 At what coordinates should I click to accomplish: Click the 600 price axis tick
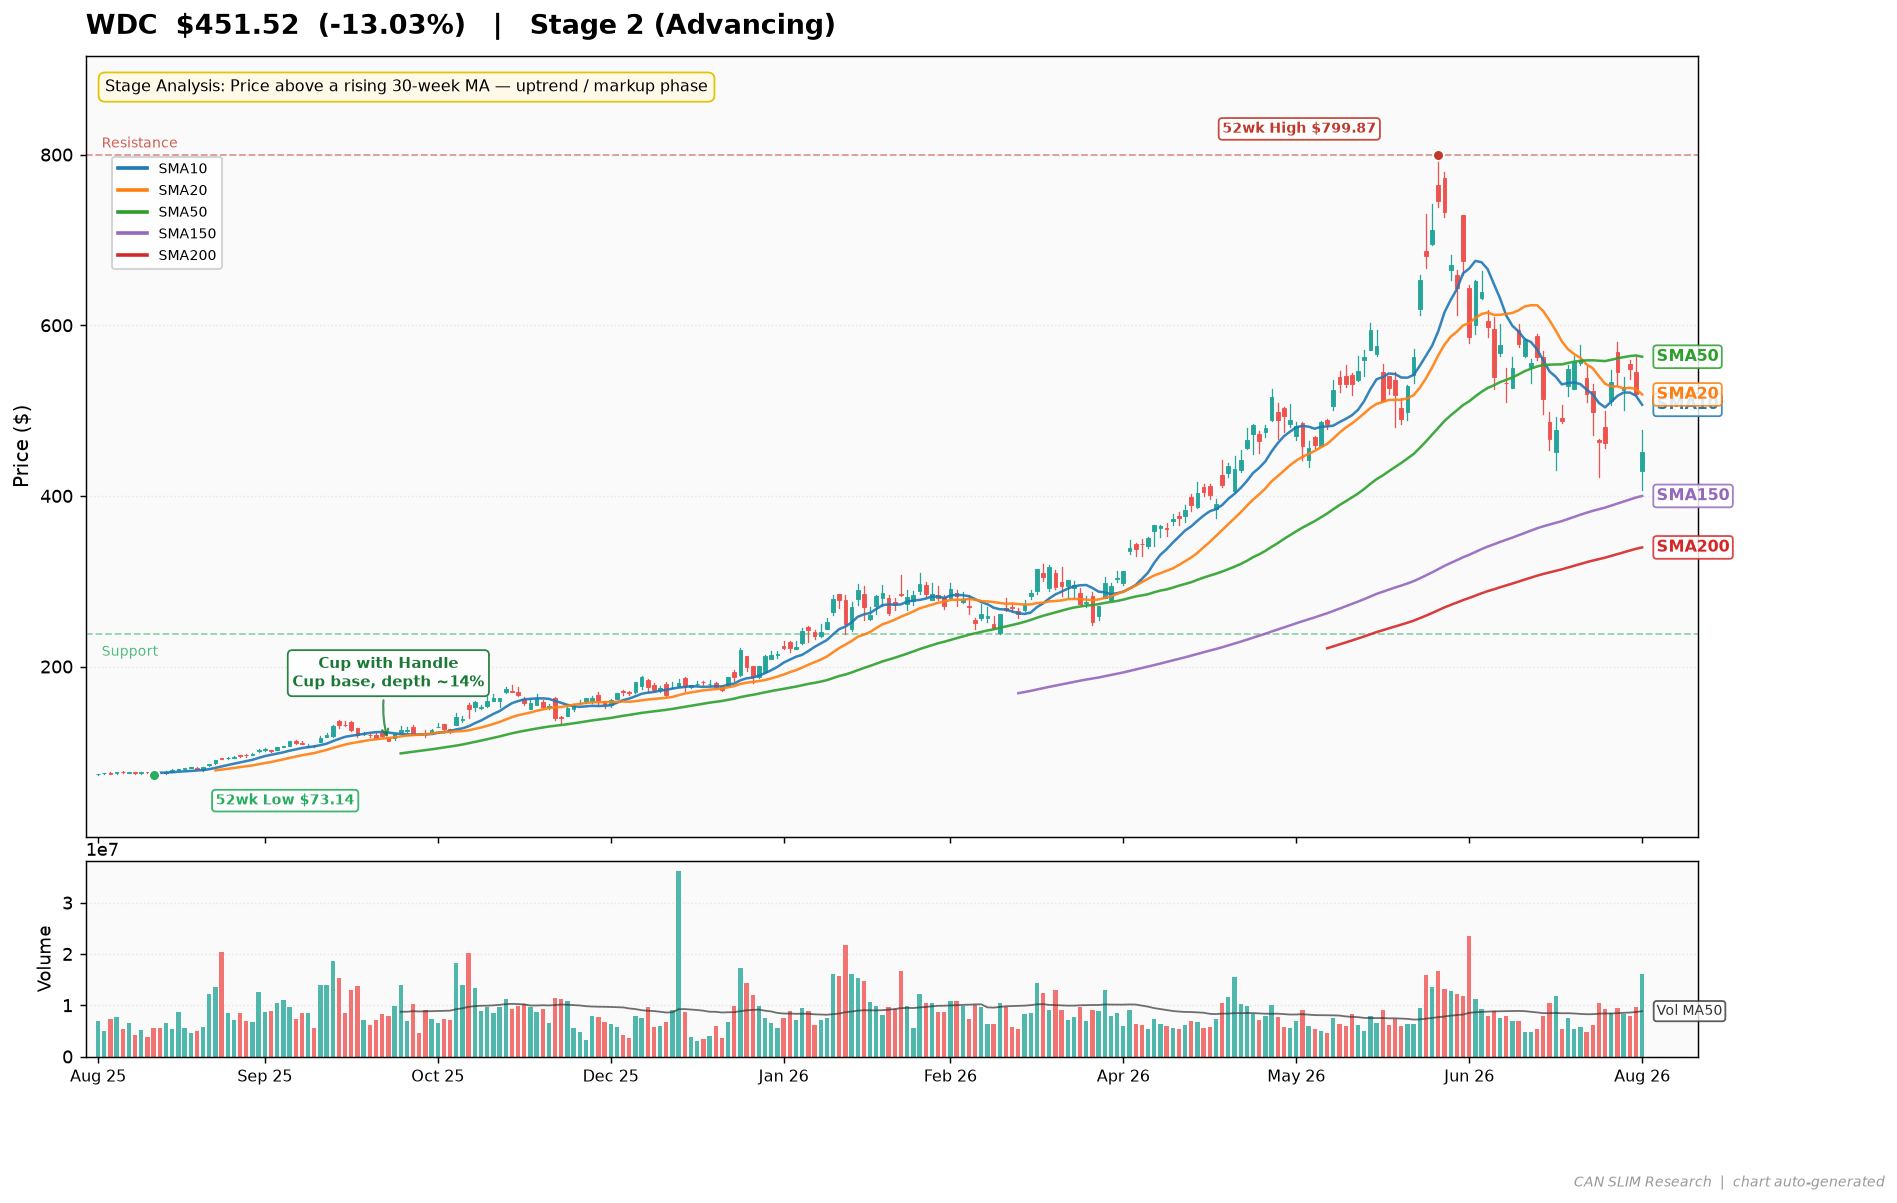point(56,326)
